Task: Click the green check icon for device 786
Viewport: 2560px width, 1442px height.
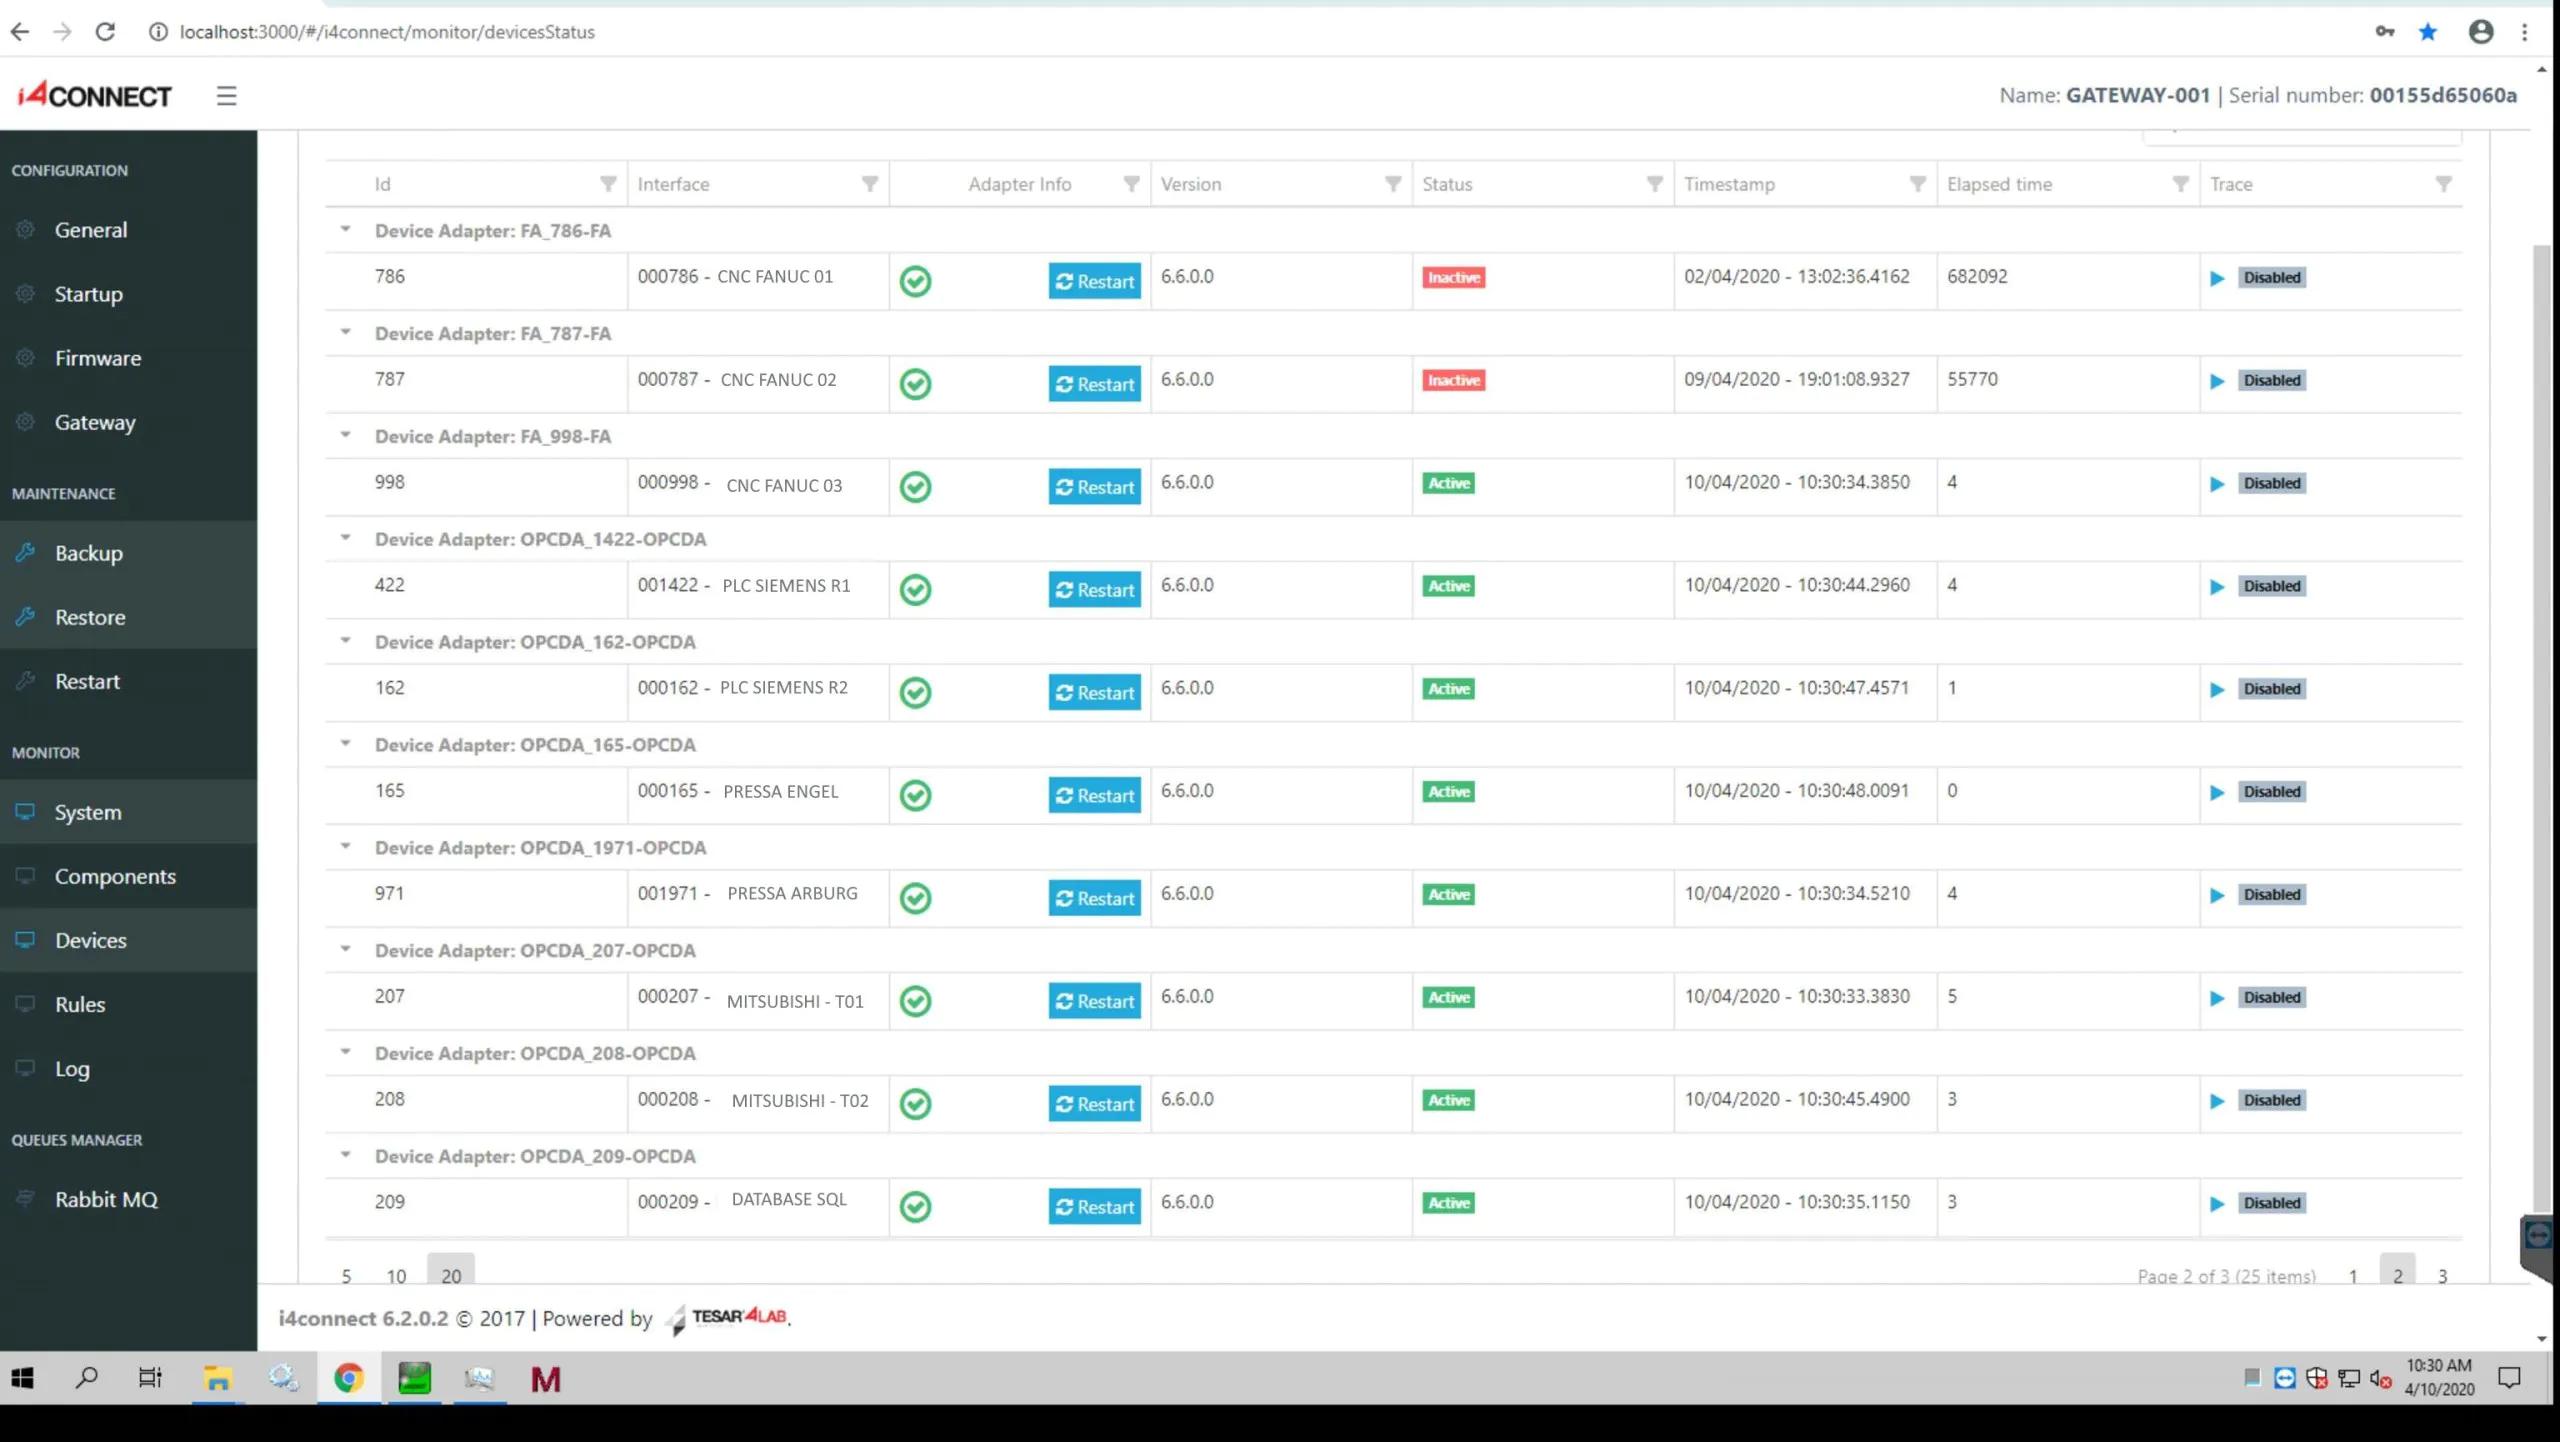Action: 915,281
